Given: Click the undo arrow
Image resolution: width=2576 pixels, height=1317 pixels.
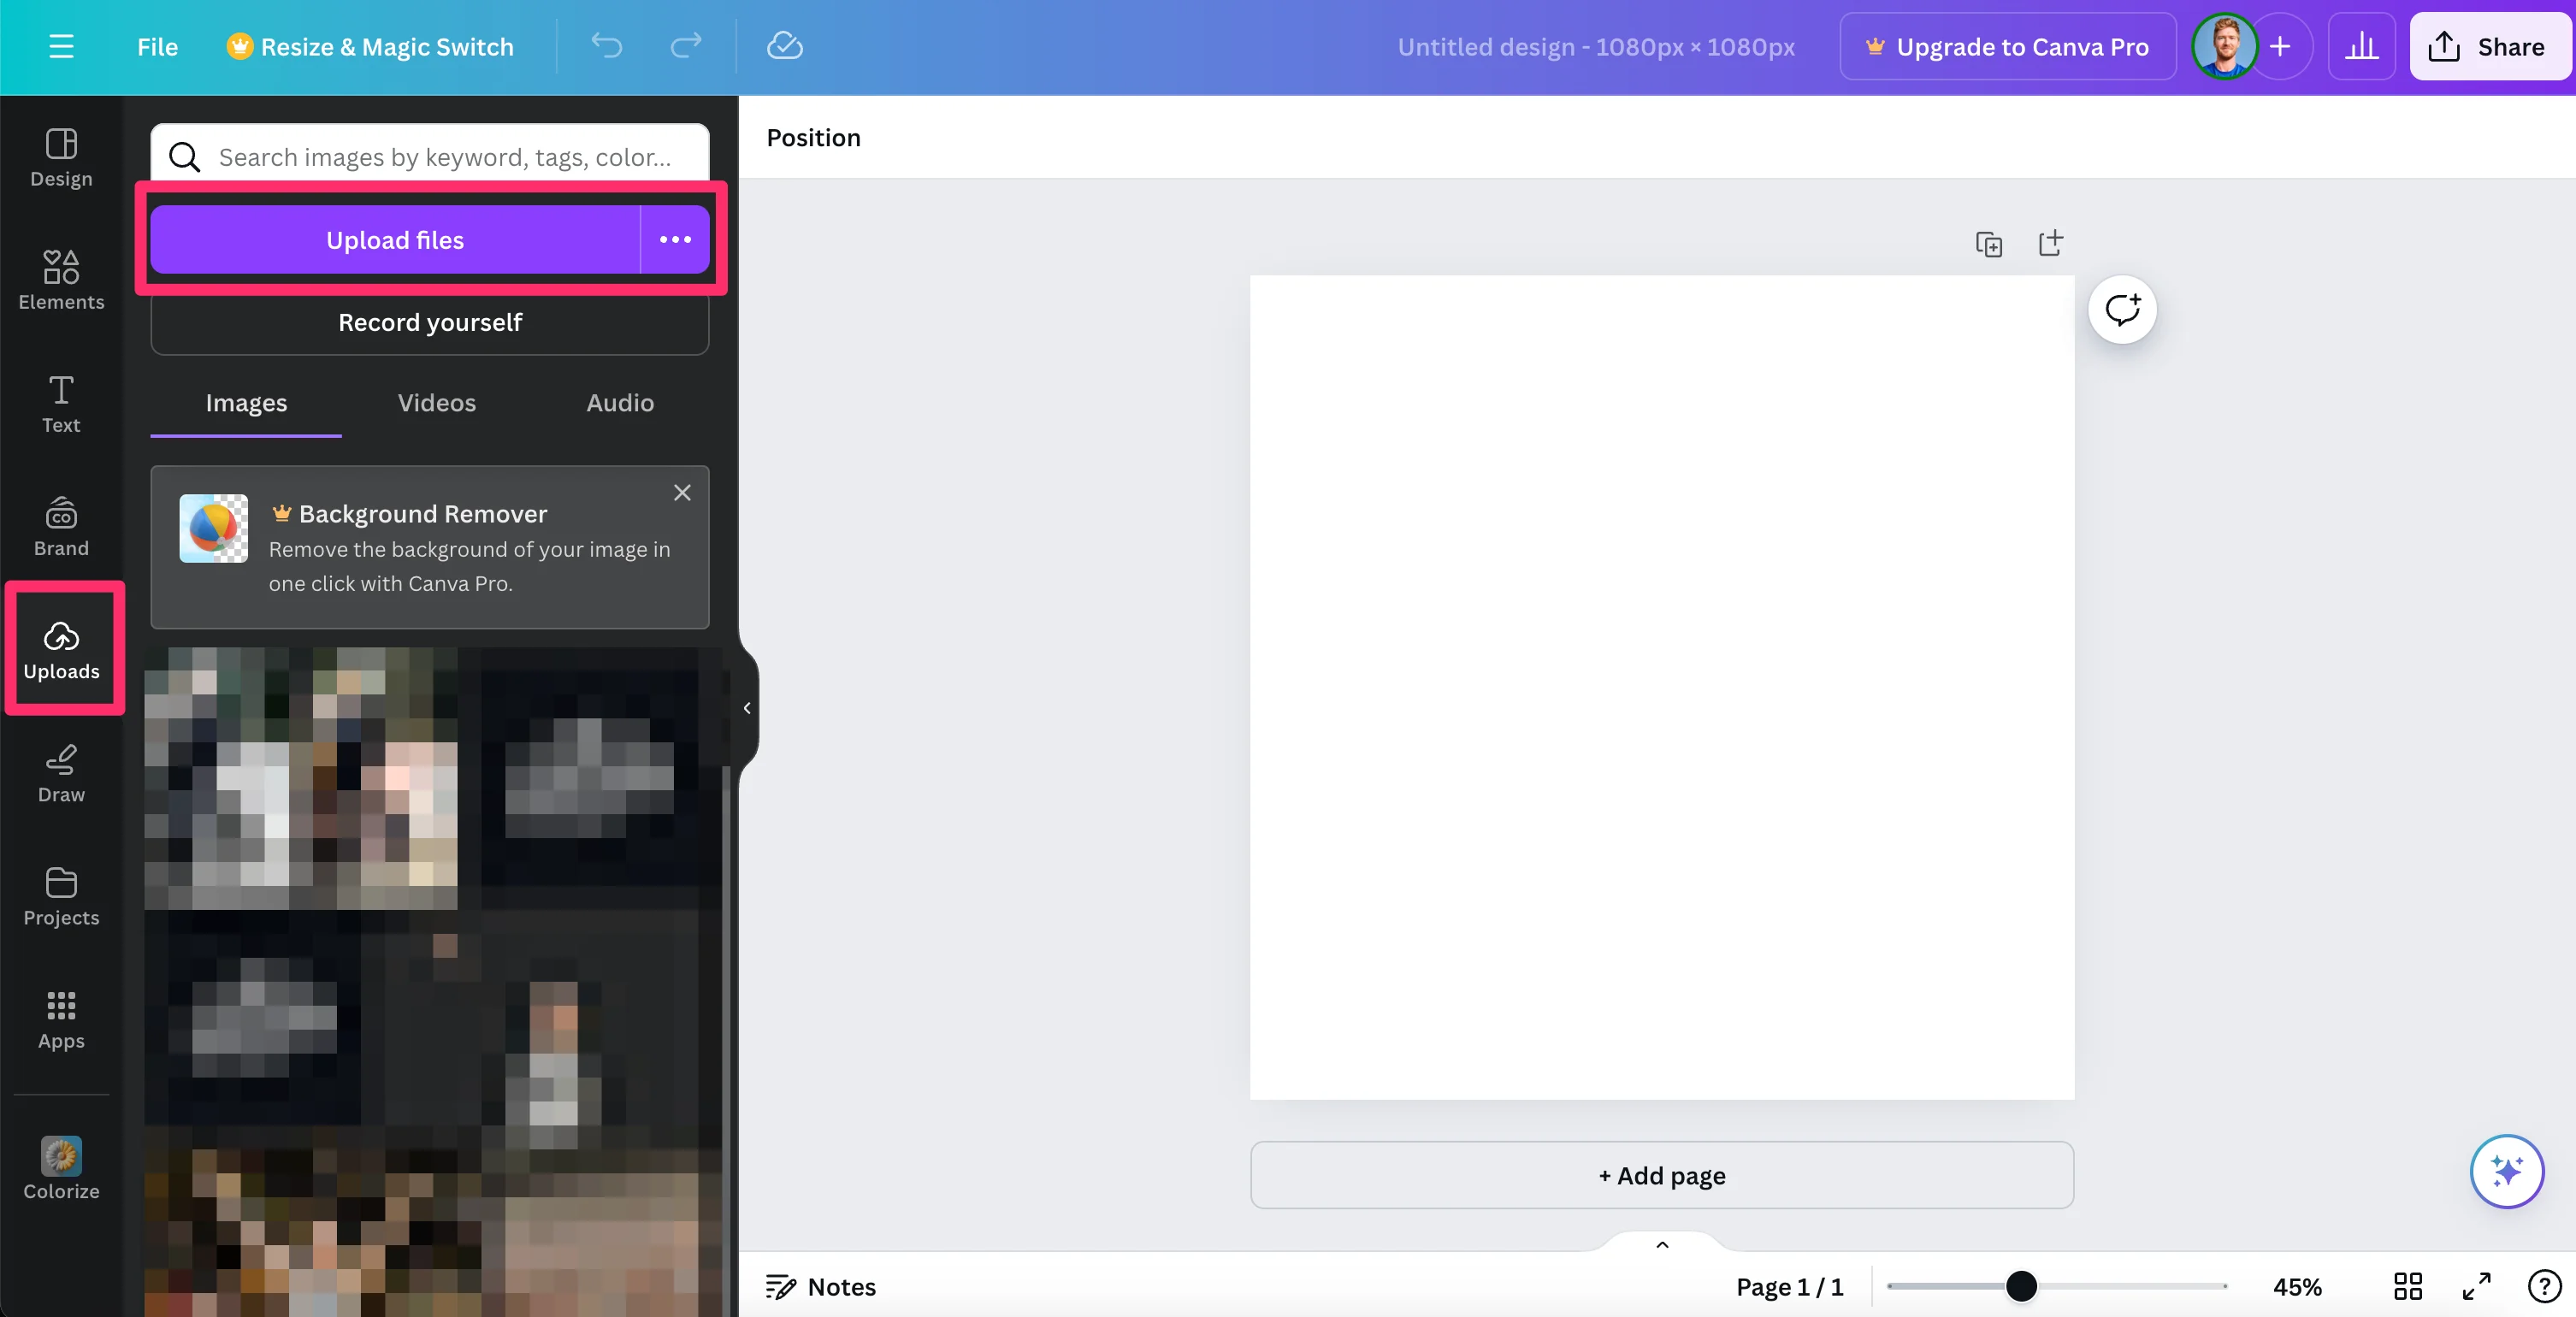Looking at the screenshot, I should tap(606, 46).
